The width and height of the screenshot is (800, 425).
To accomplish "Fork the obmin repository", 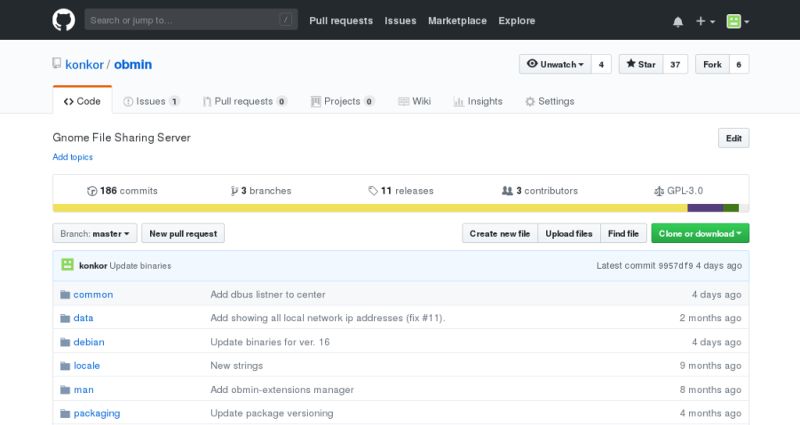I will click(x=712, y=64).
